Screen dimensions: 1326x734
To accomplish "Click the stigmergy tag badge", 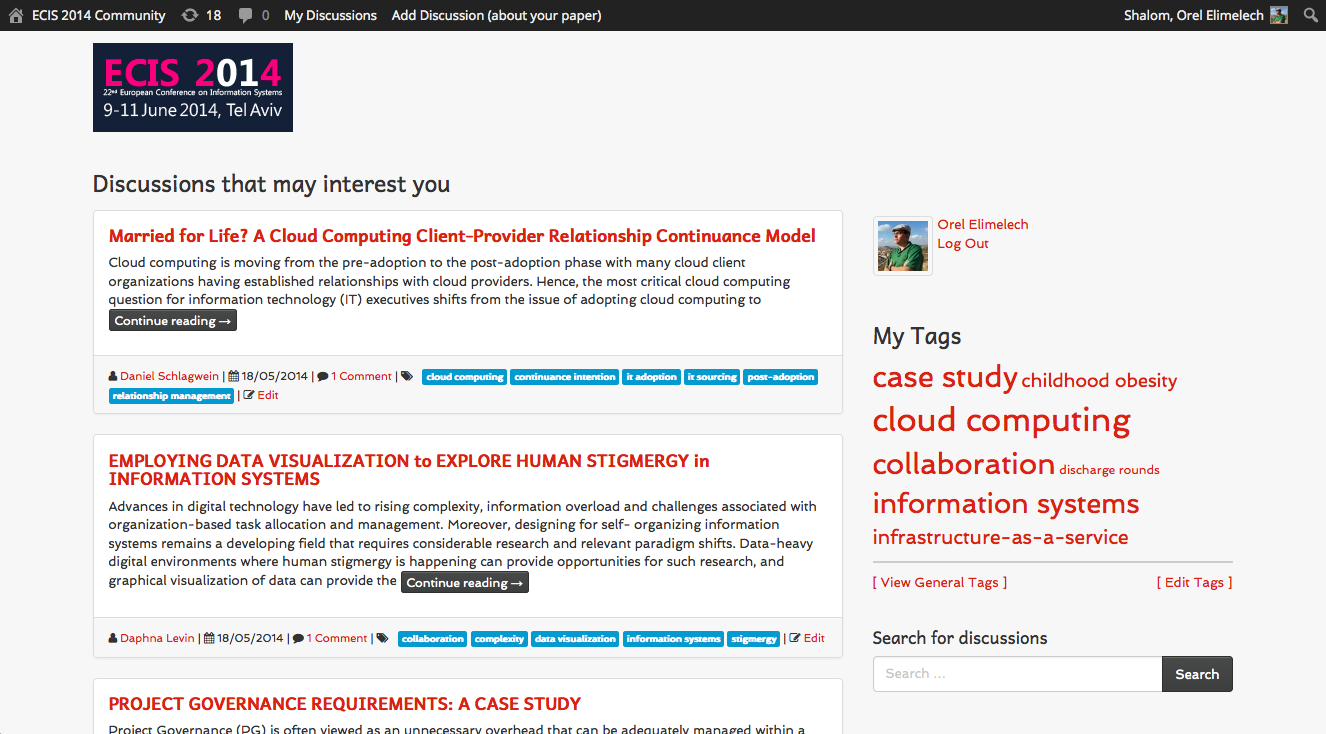I will pyautogui.click(x=753, y=639).
